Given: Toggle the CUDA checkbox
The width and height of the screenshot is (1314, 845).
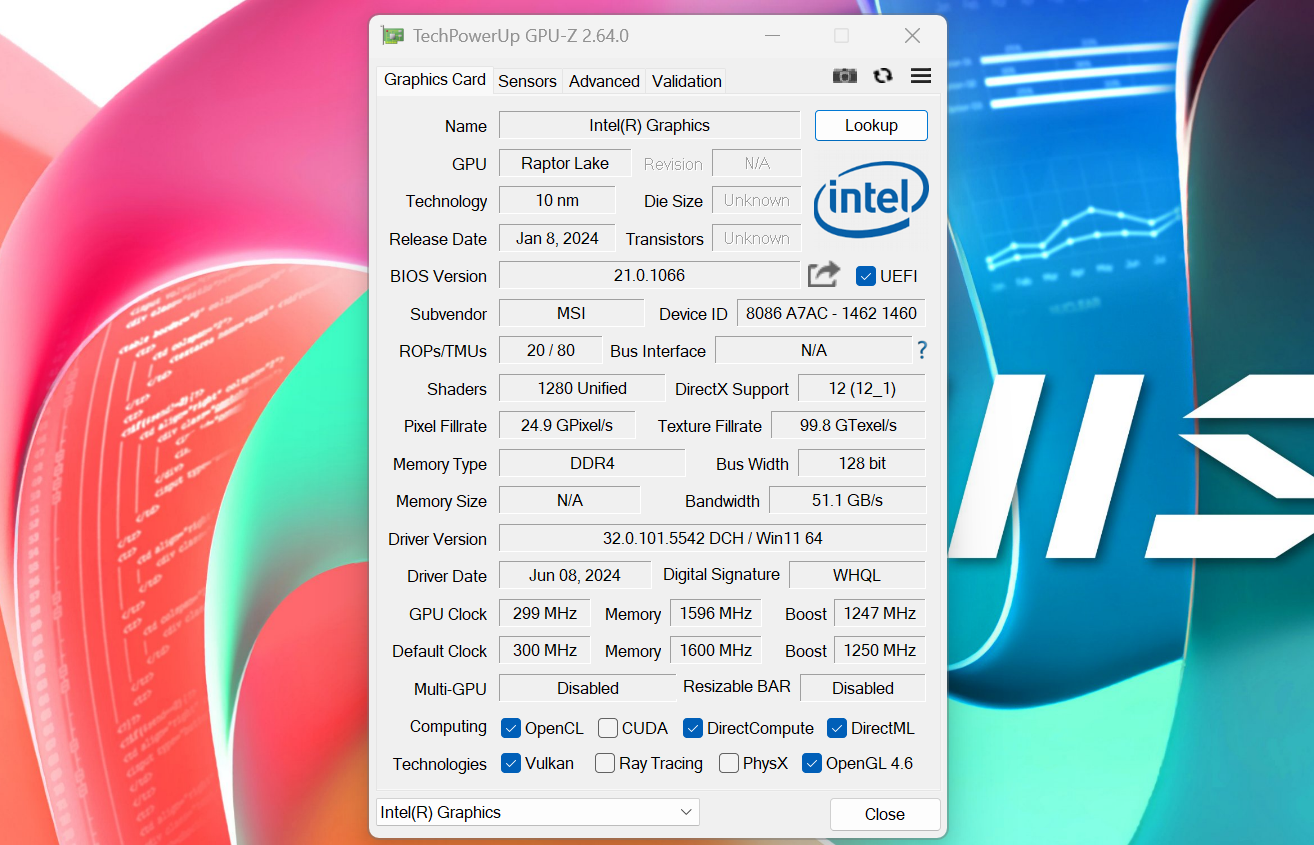Looking at the screenshot, I should (x=607, y=728).
